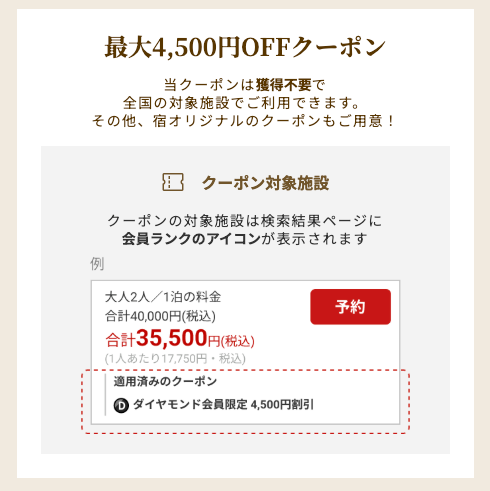Click the coupon ticket icon
Viewport: 490px width, 491px height.
(x=173, y=182)
